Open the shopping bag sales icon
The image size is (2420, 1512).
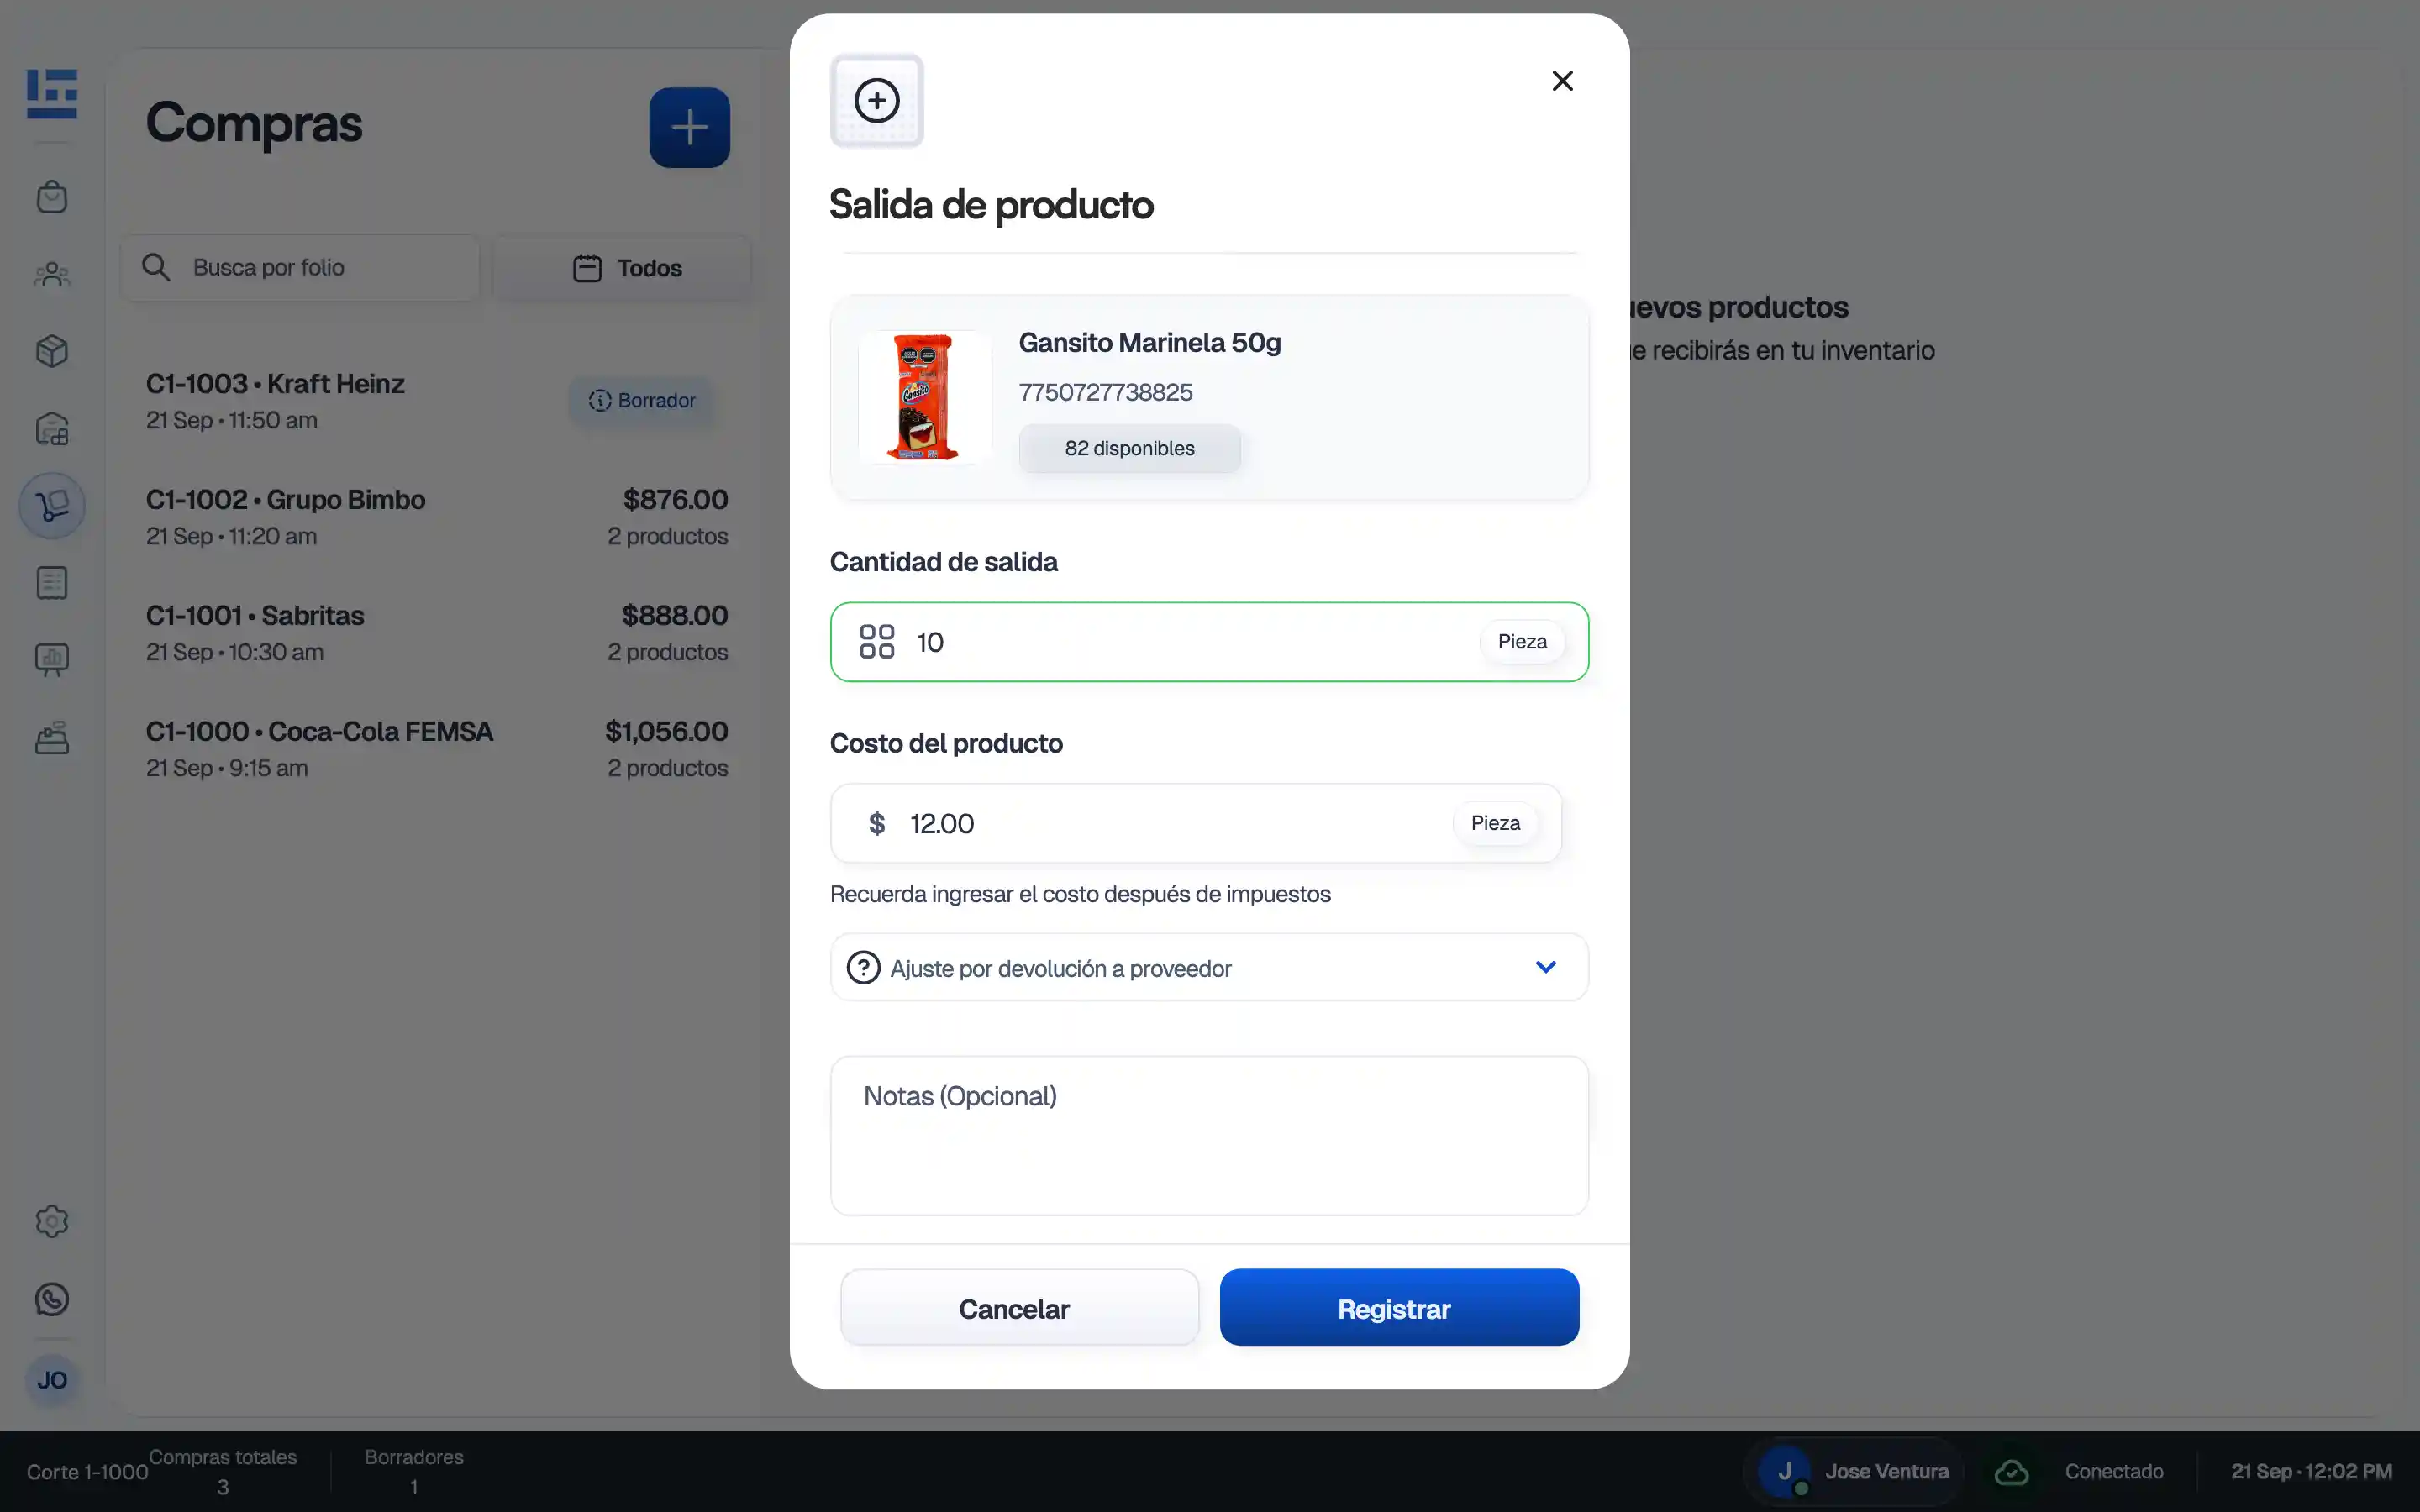(52, 197)
